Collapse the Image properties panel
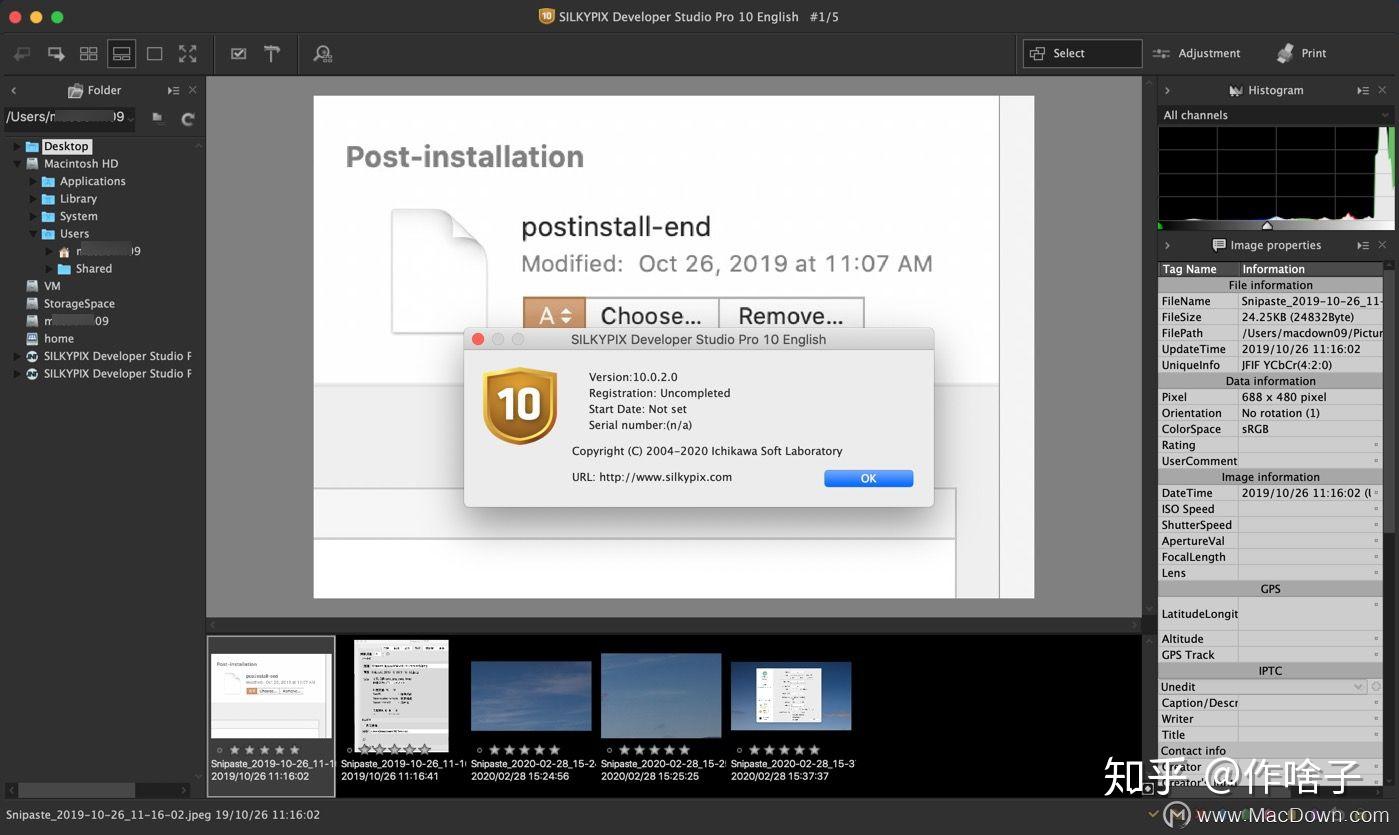 (x=1167, y=245)
